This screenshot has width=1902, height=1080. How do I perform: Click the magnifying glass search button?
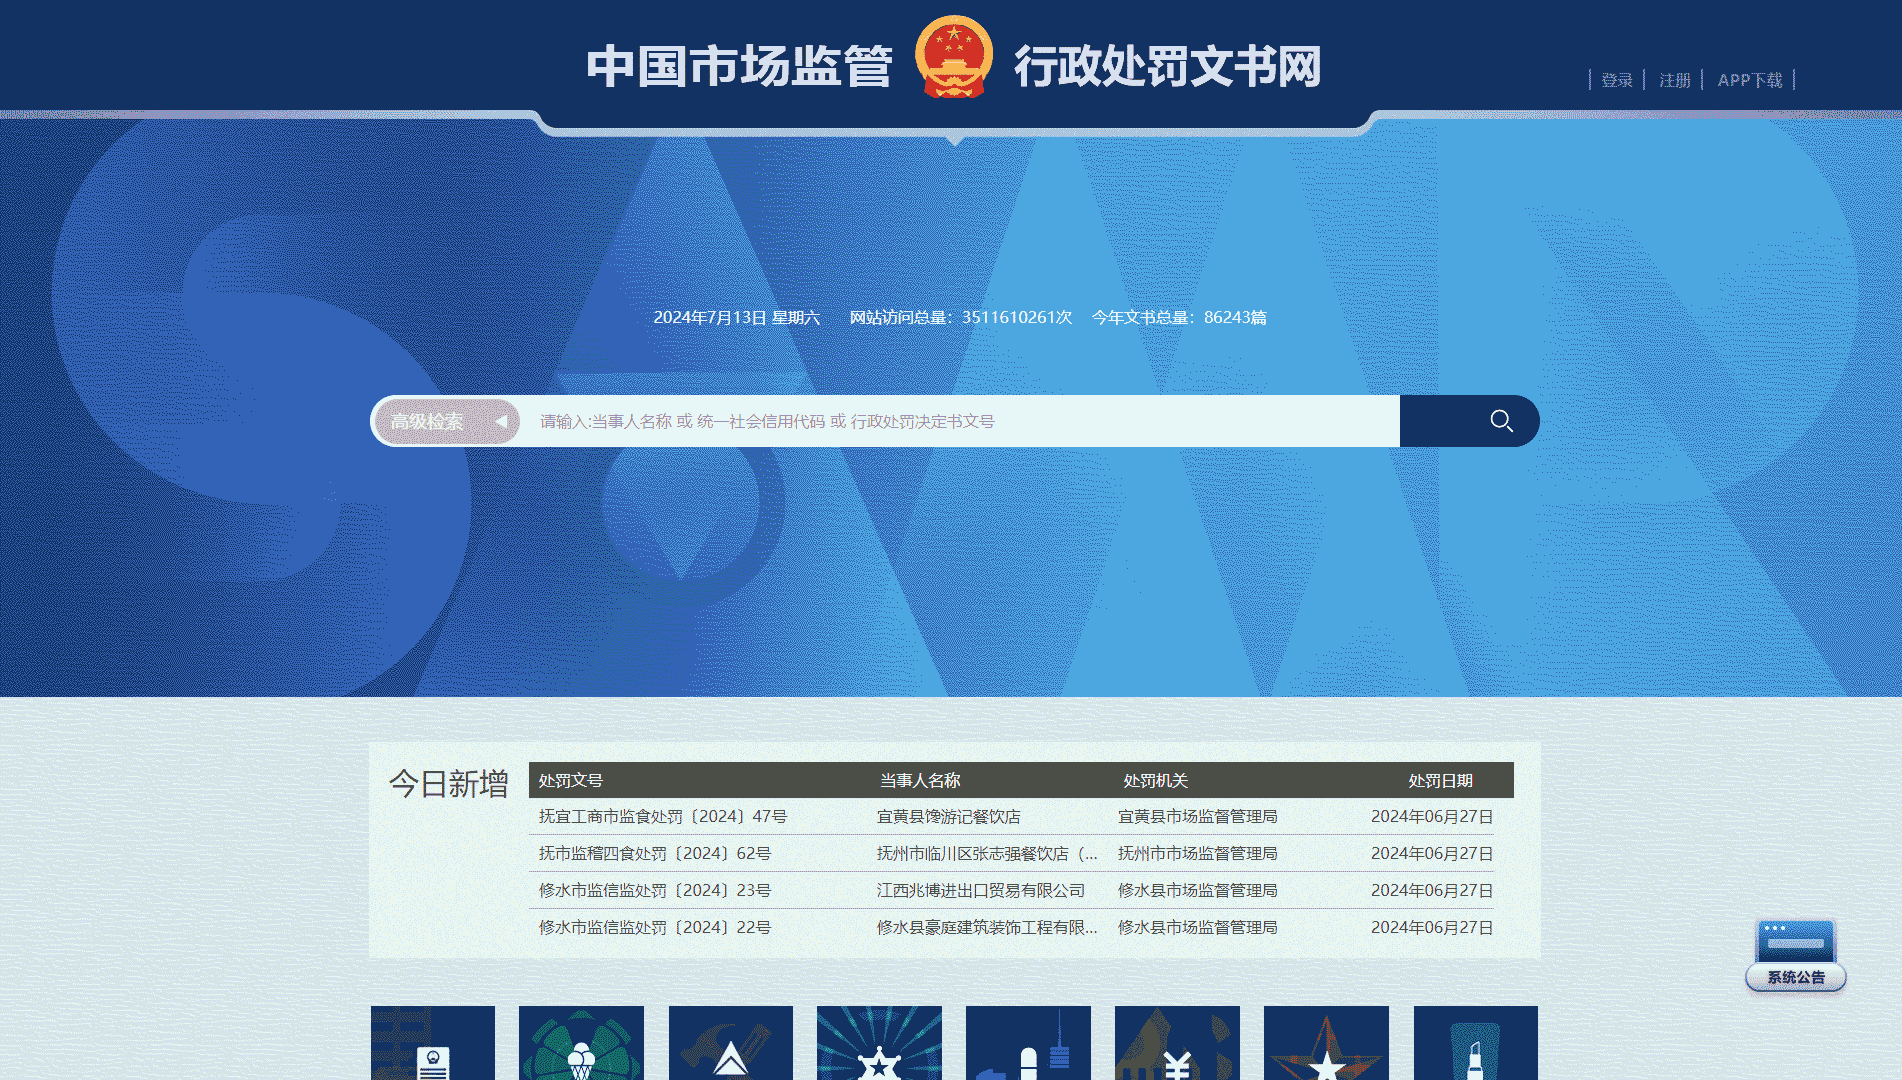click(1469, 421)
